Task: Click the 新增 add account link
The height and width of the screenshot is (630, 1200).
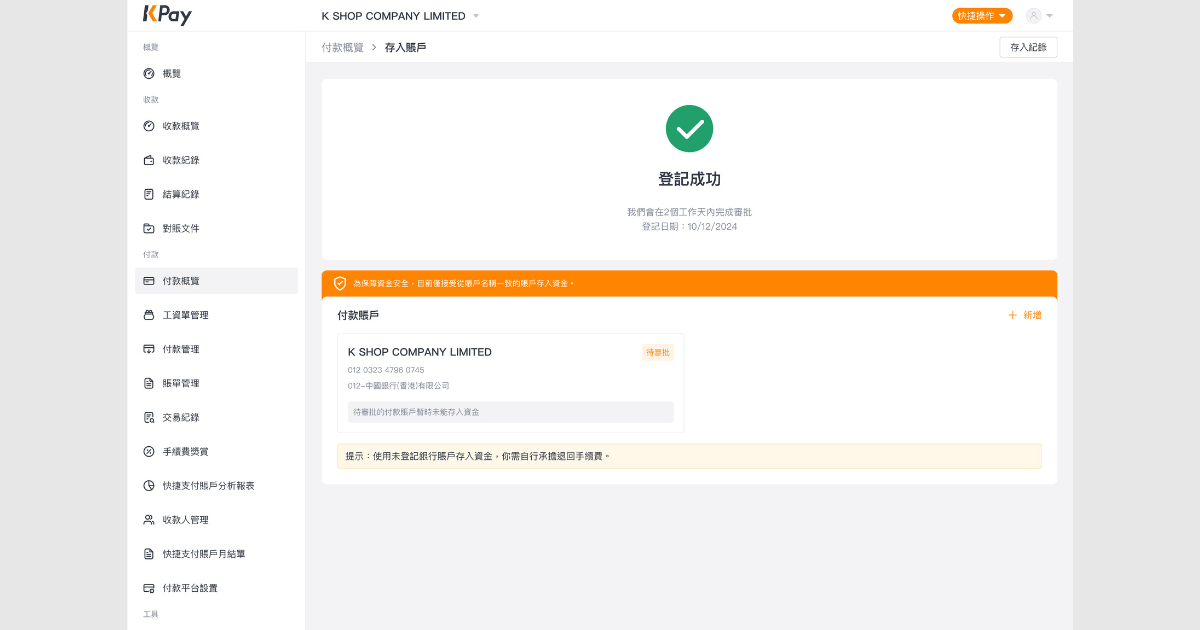Action: (1025, 315)
